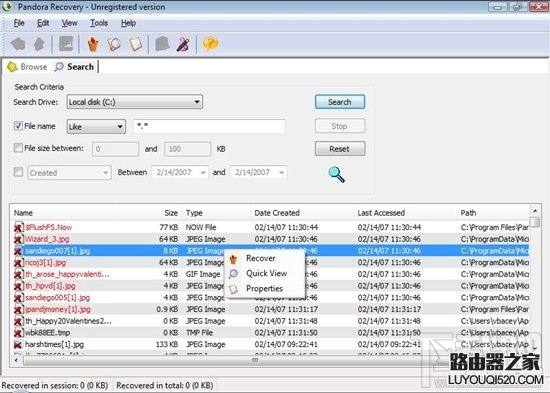550x393 pixels.
Task: Click the Quick View magnifier toolbar icon
Action: tap(114, 44)
